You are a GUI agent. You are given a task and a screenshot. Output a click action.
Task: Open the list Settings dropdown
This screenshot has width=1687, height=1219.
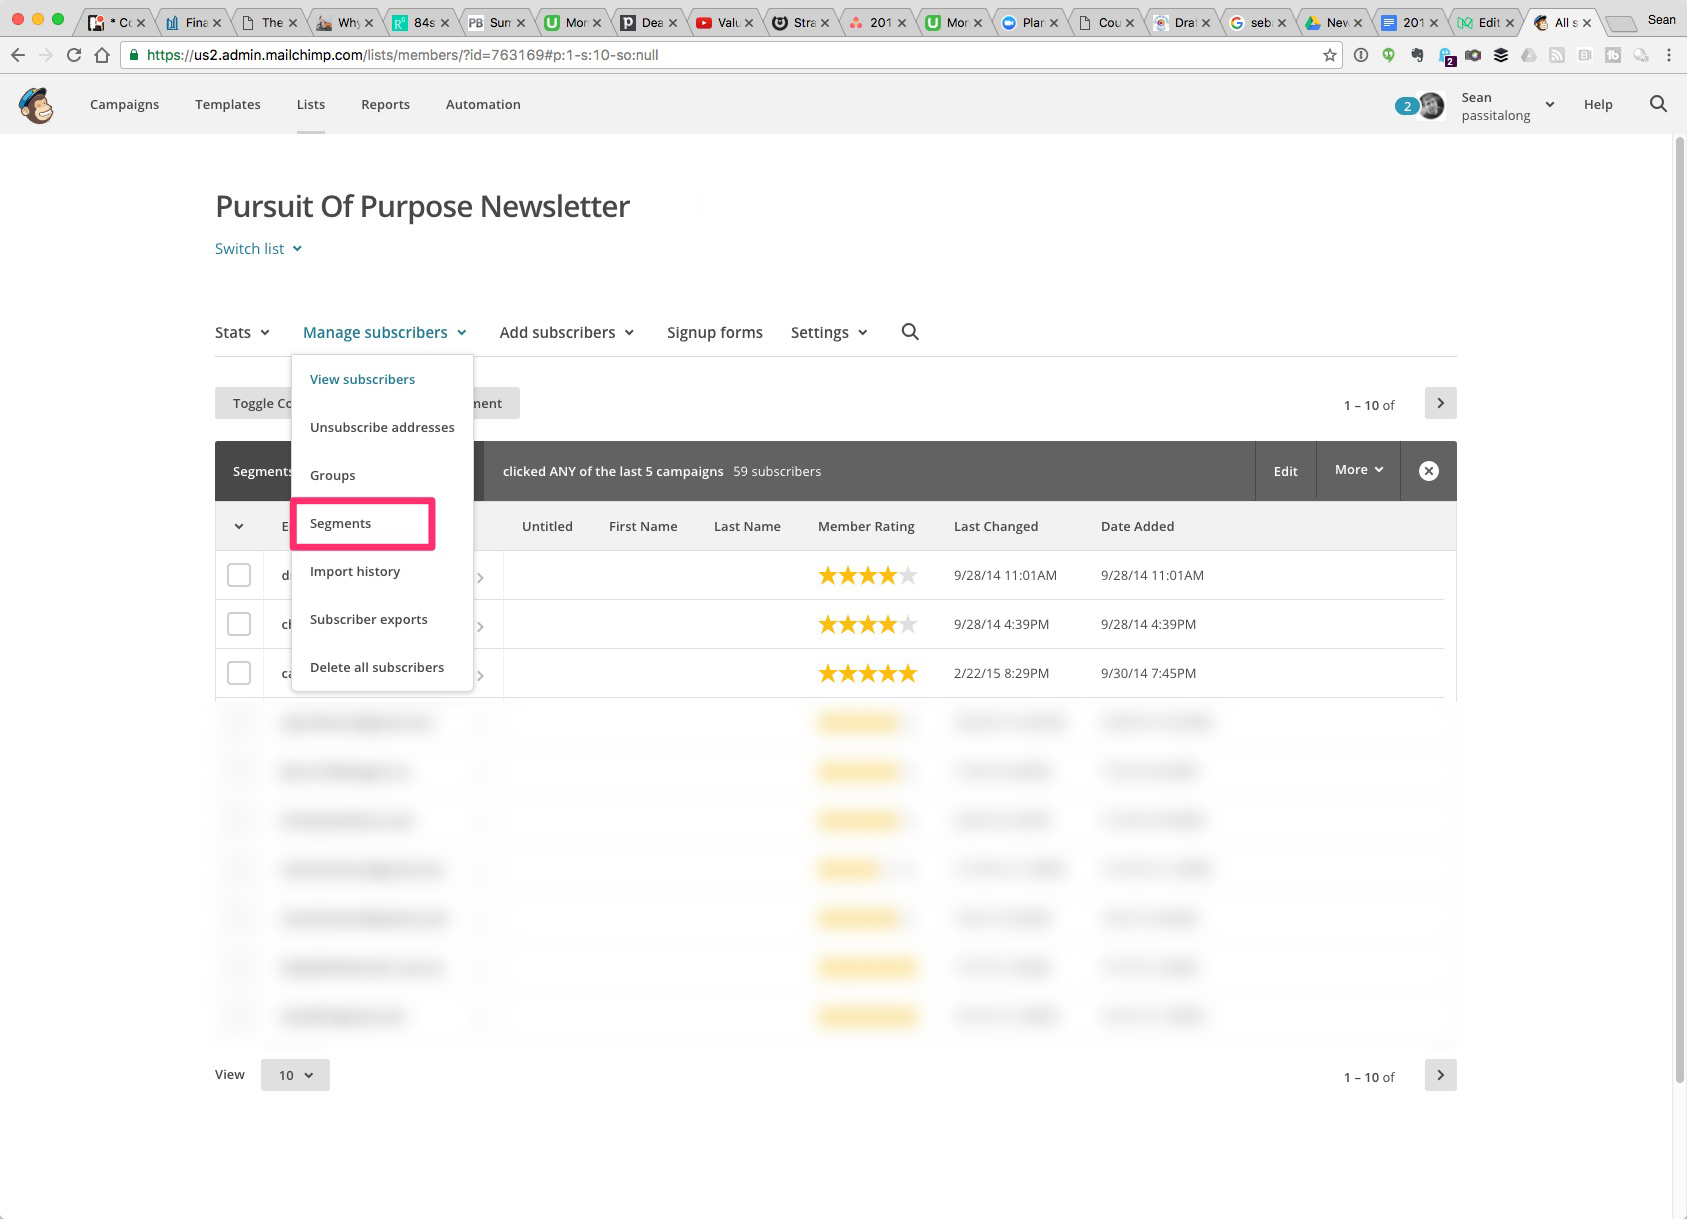click(x=829, y=332)
